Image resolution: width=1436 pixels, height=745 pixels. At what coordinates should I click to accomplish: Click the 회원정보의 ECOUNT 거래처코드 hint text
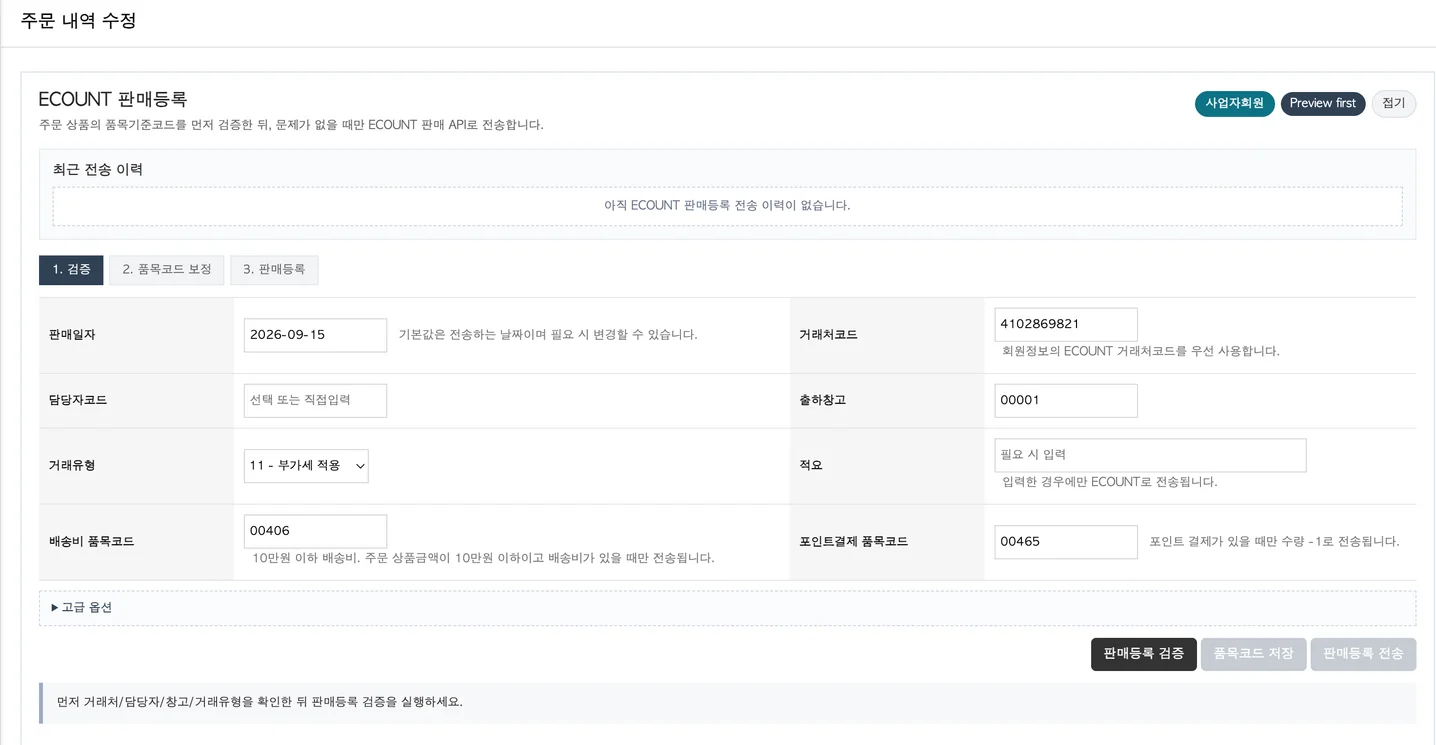1141,351
